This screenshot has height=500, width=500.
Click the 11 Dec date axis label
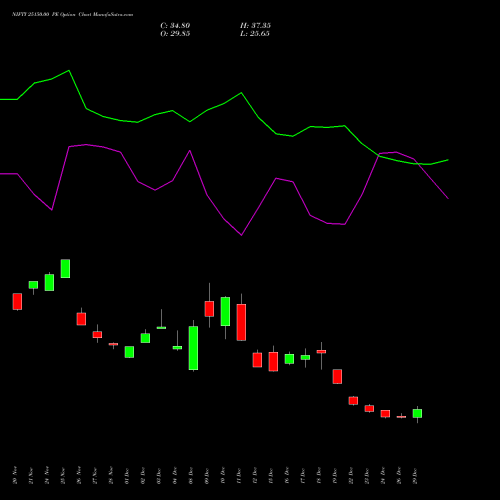239,475
